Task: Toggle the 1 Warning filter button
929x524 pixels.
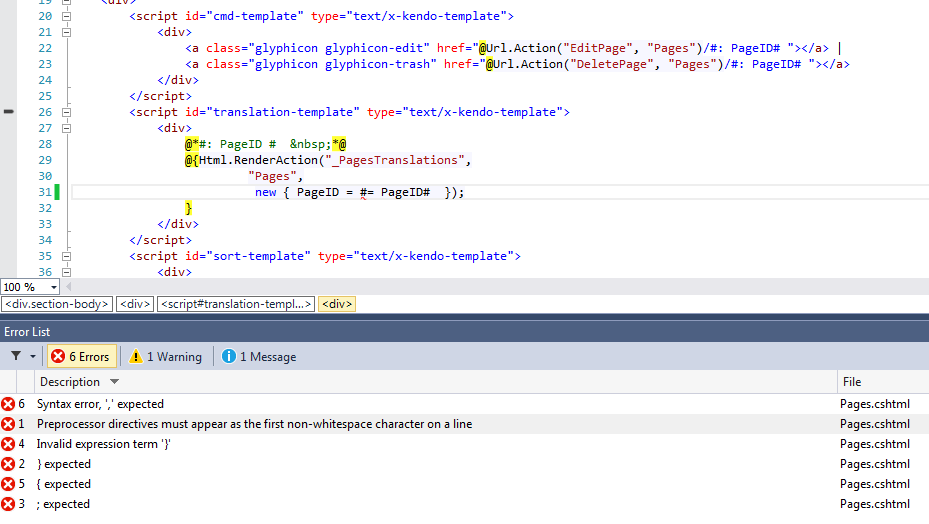Action: 165,357
